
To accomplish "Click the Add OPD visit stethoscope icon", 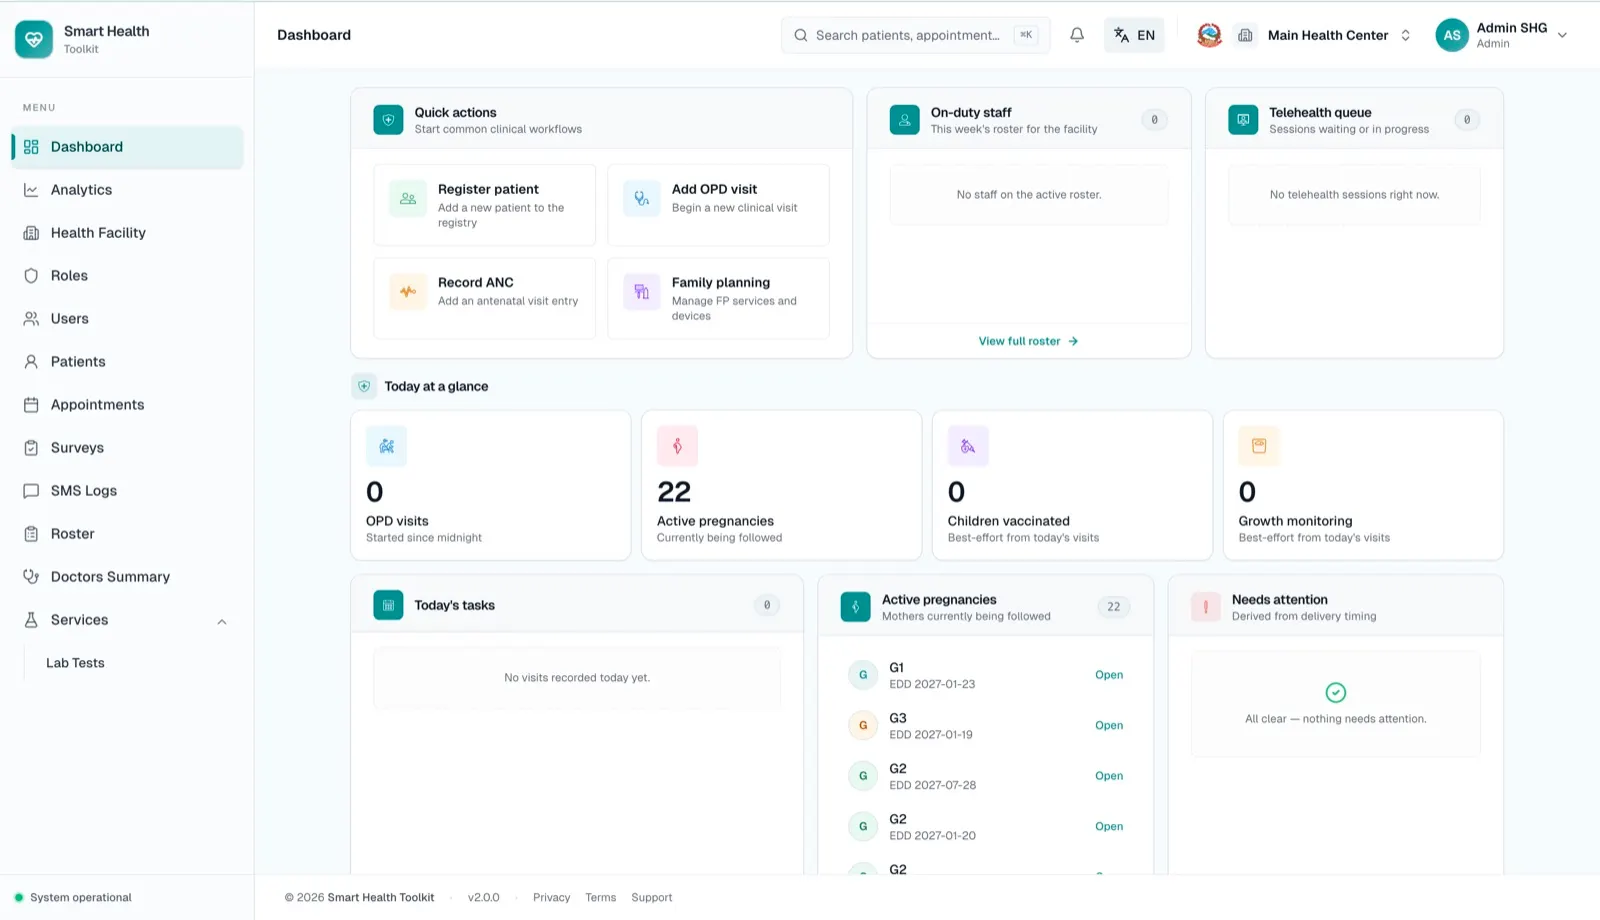I will (642, 199).
